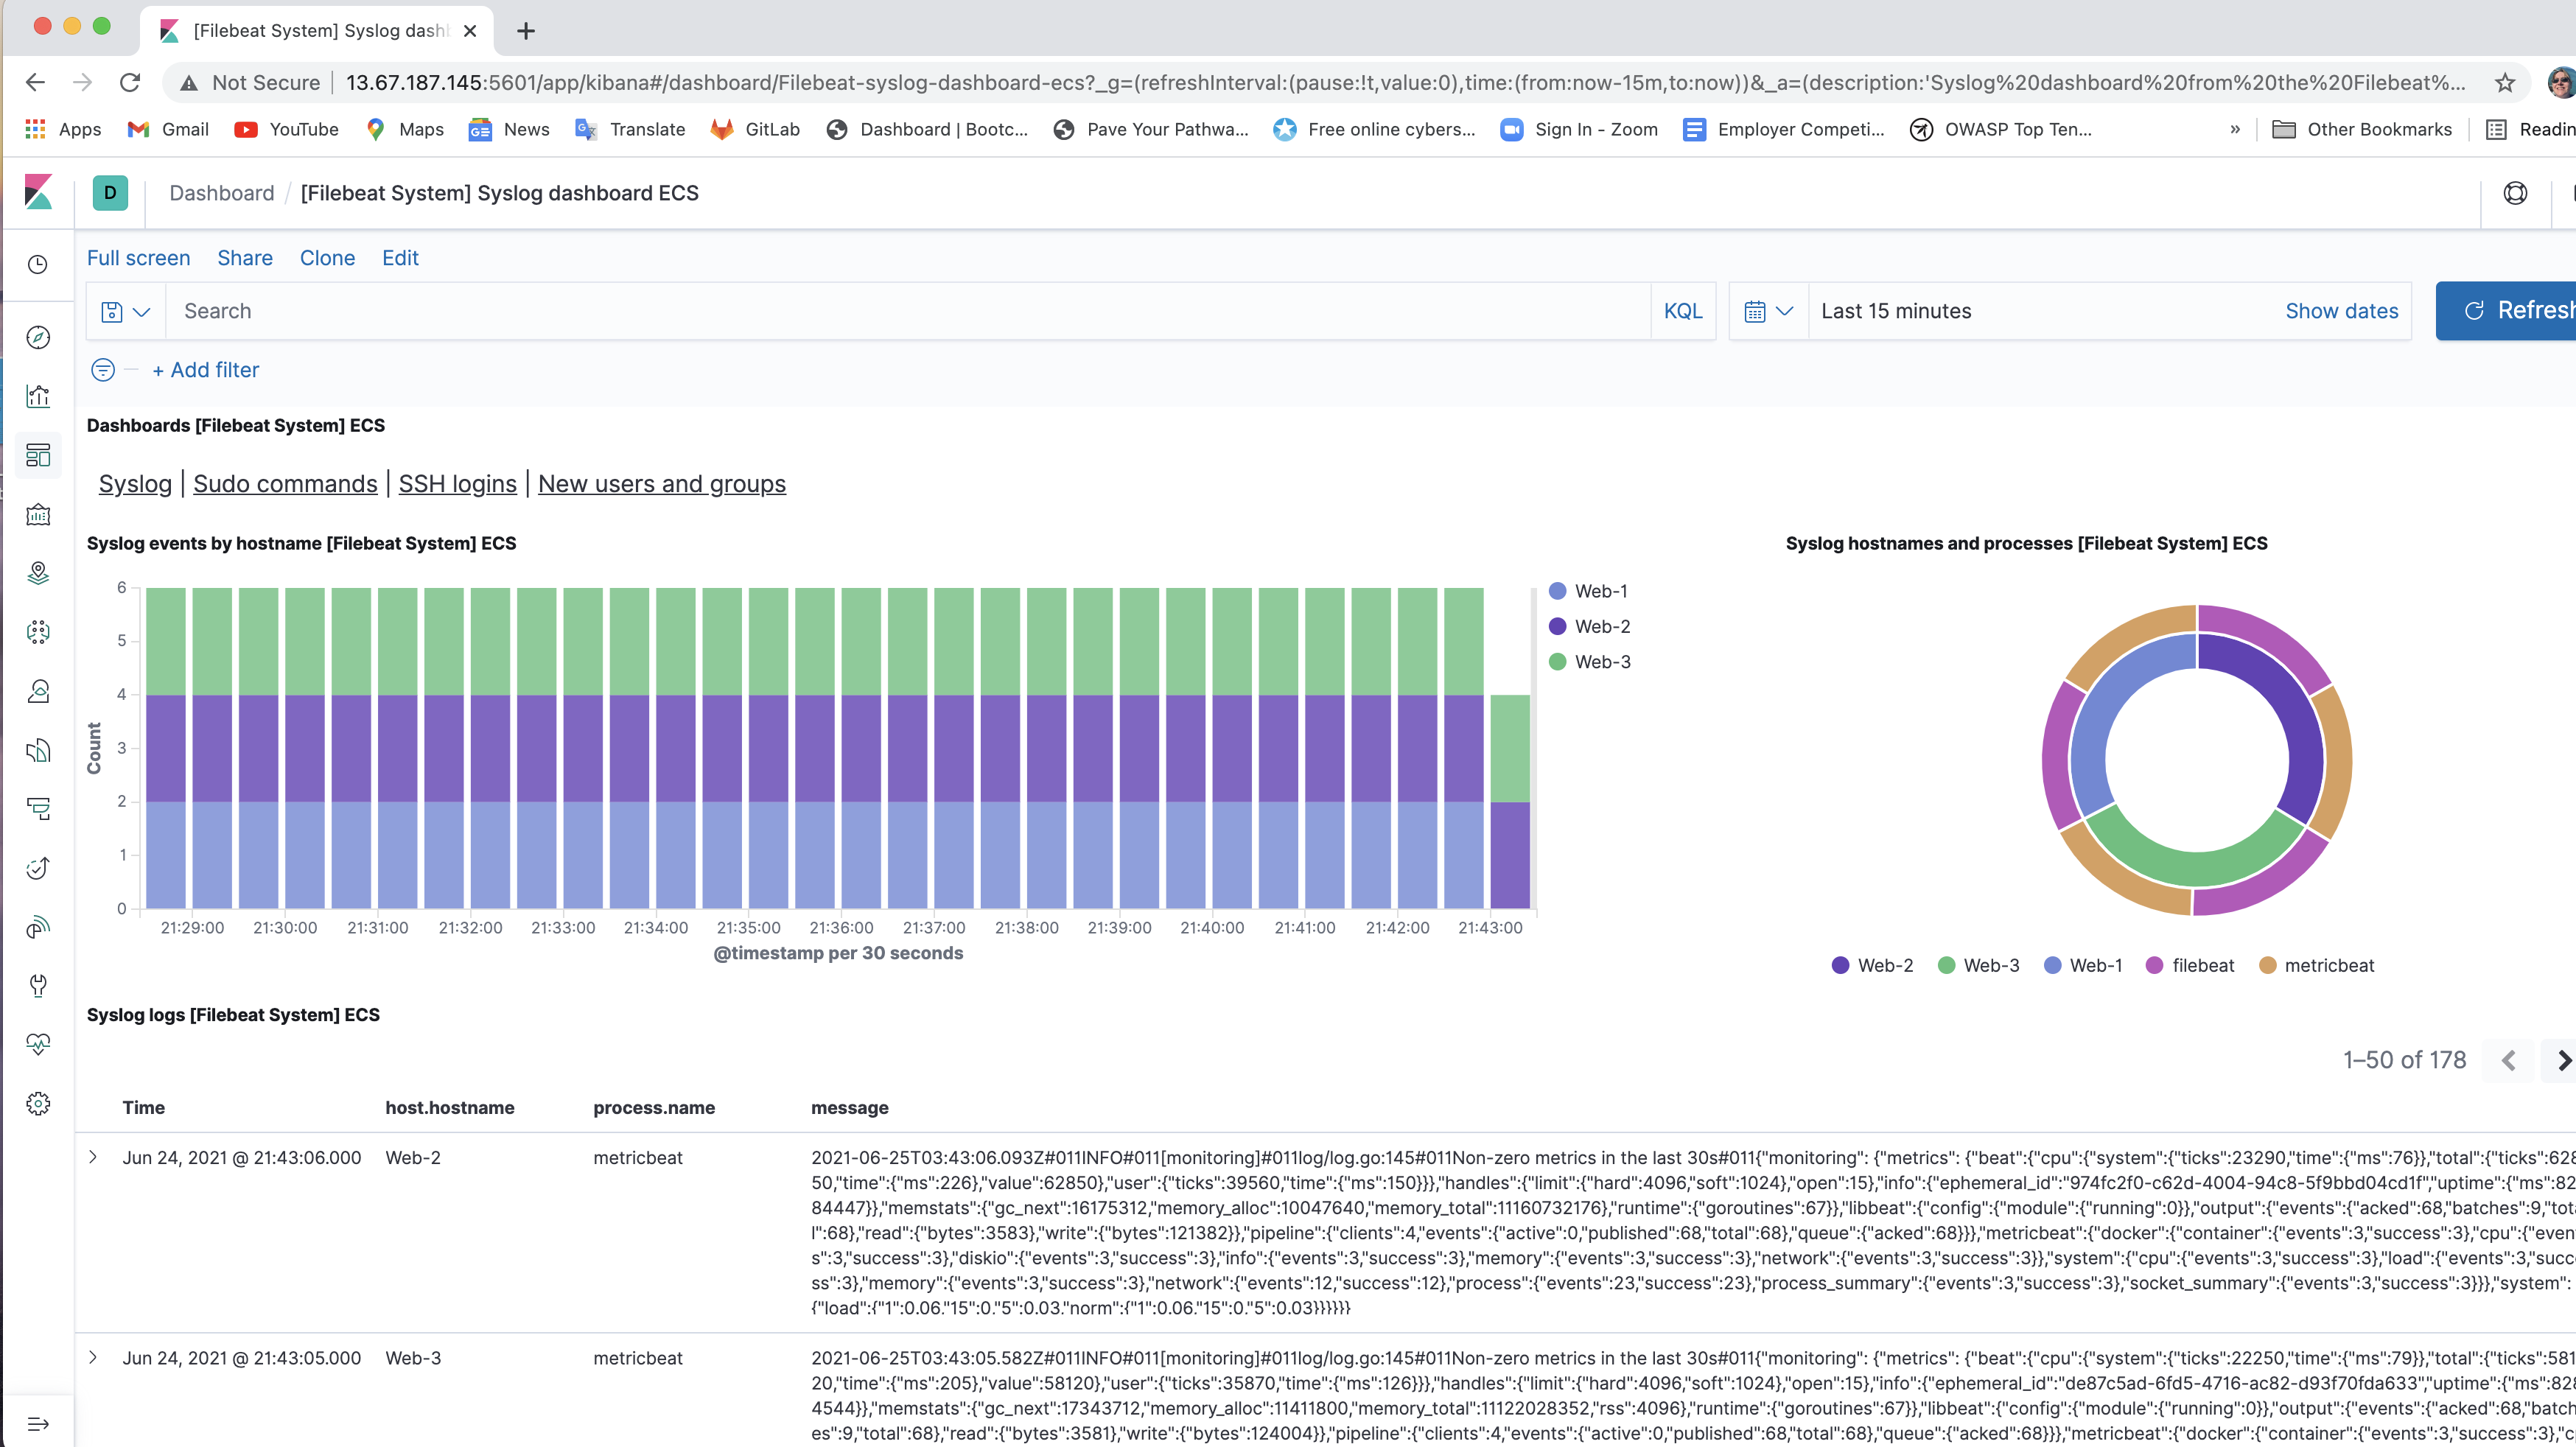Viewport: 2576px width, 1447px height.
Task: Open the Maps app icon
Action: tap(37, 573)
